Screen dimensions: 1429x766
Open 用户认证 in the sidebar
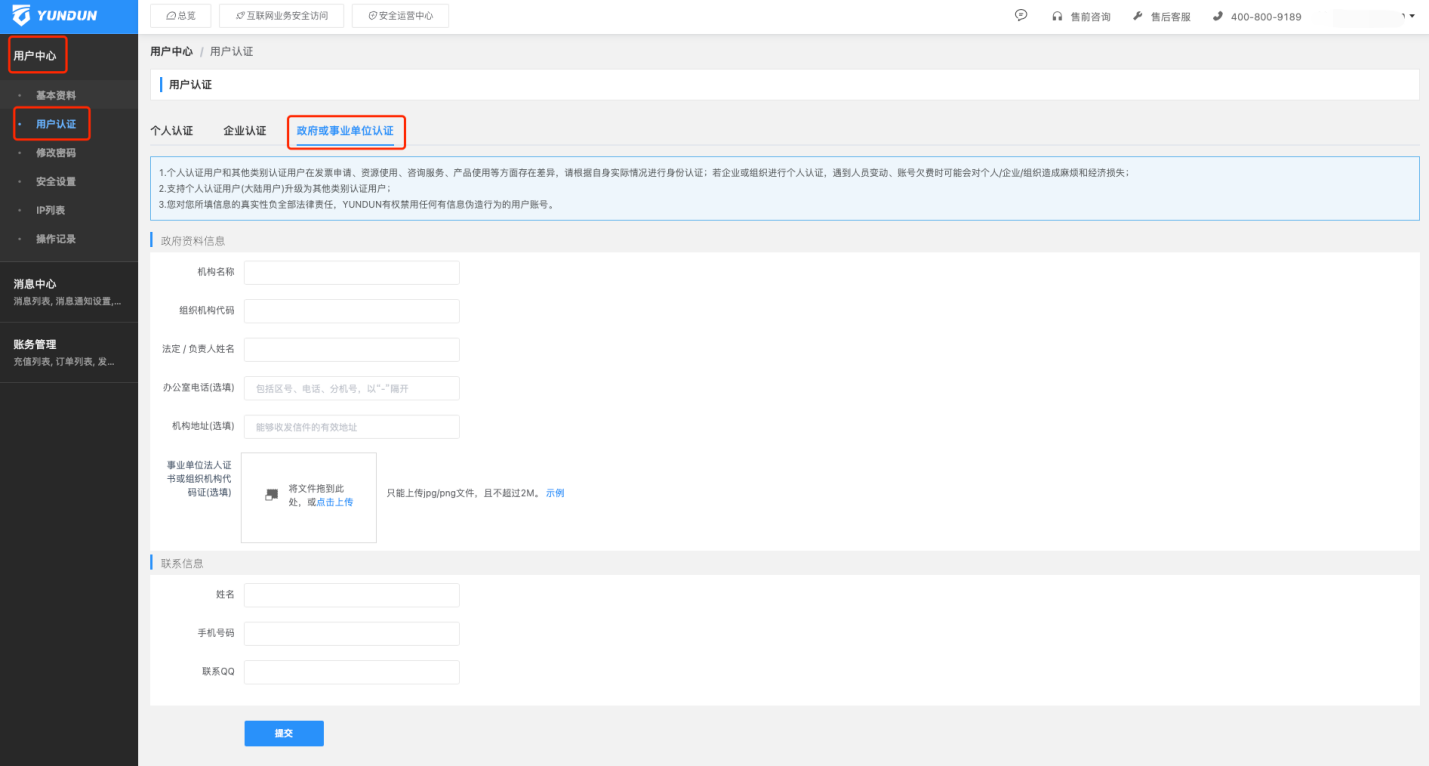click(x=56, y=124)
